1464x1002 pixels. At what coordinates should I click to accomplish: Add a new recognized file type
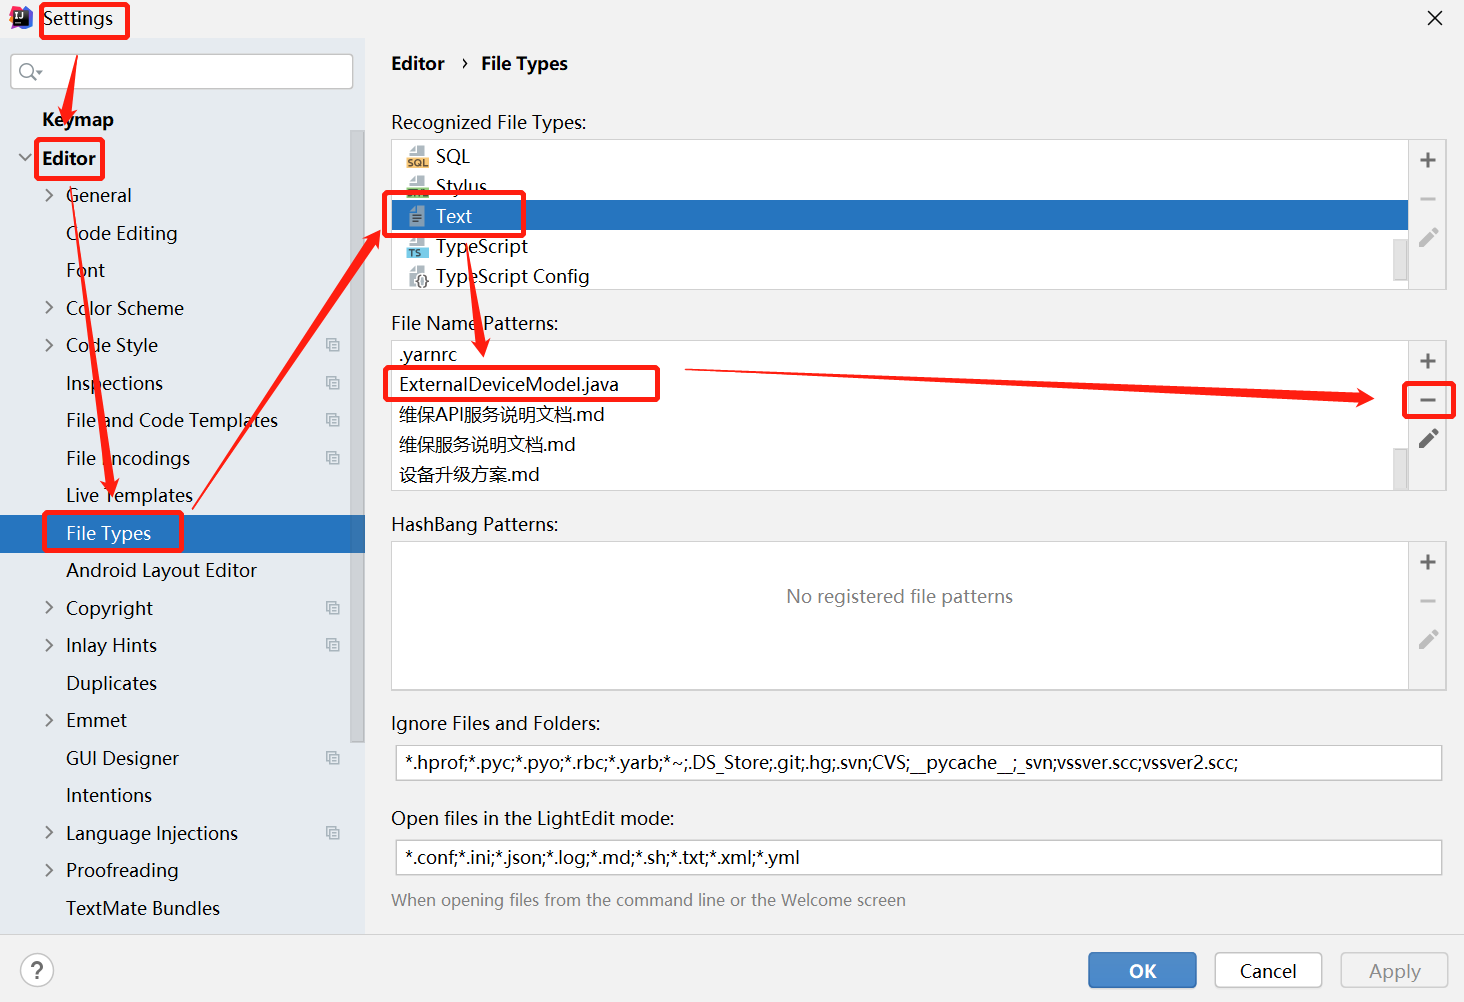[1427, 159]
